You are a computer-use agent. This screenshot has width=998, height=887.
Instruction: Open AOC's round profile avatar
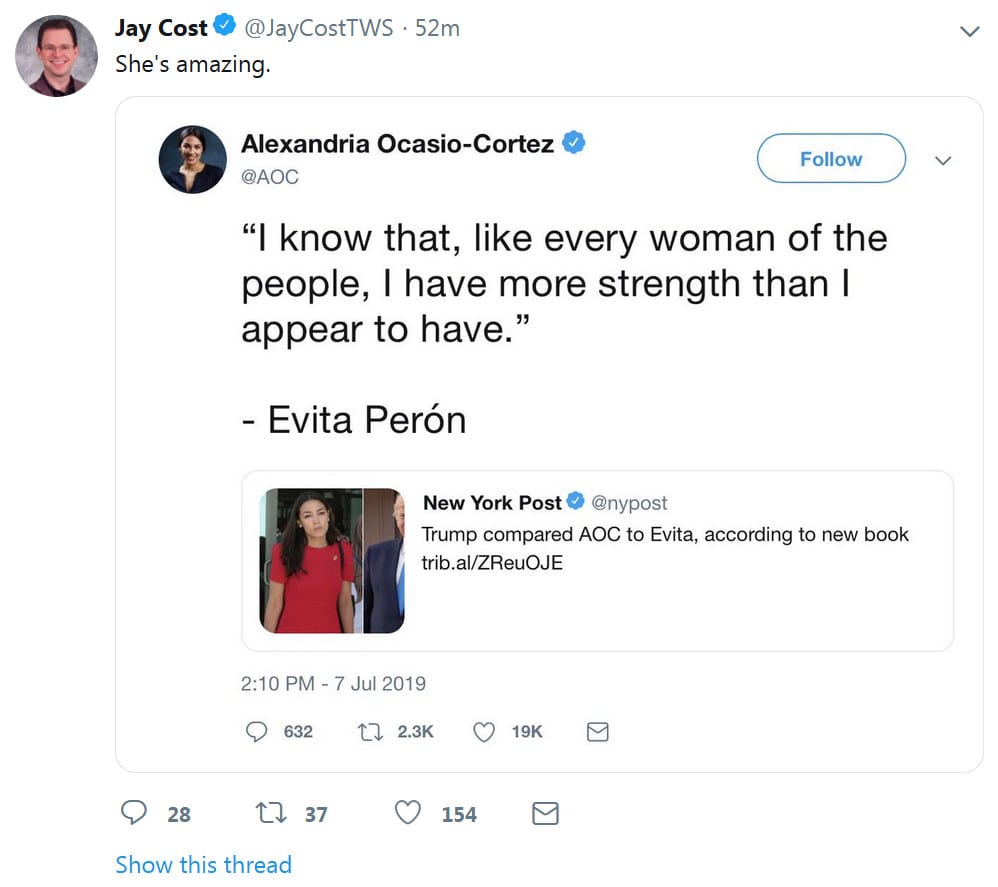pos(192,160)
